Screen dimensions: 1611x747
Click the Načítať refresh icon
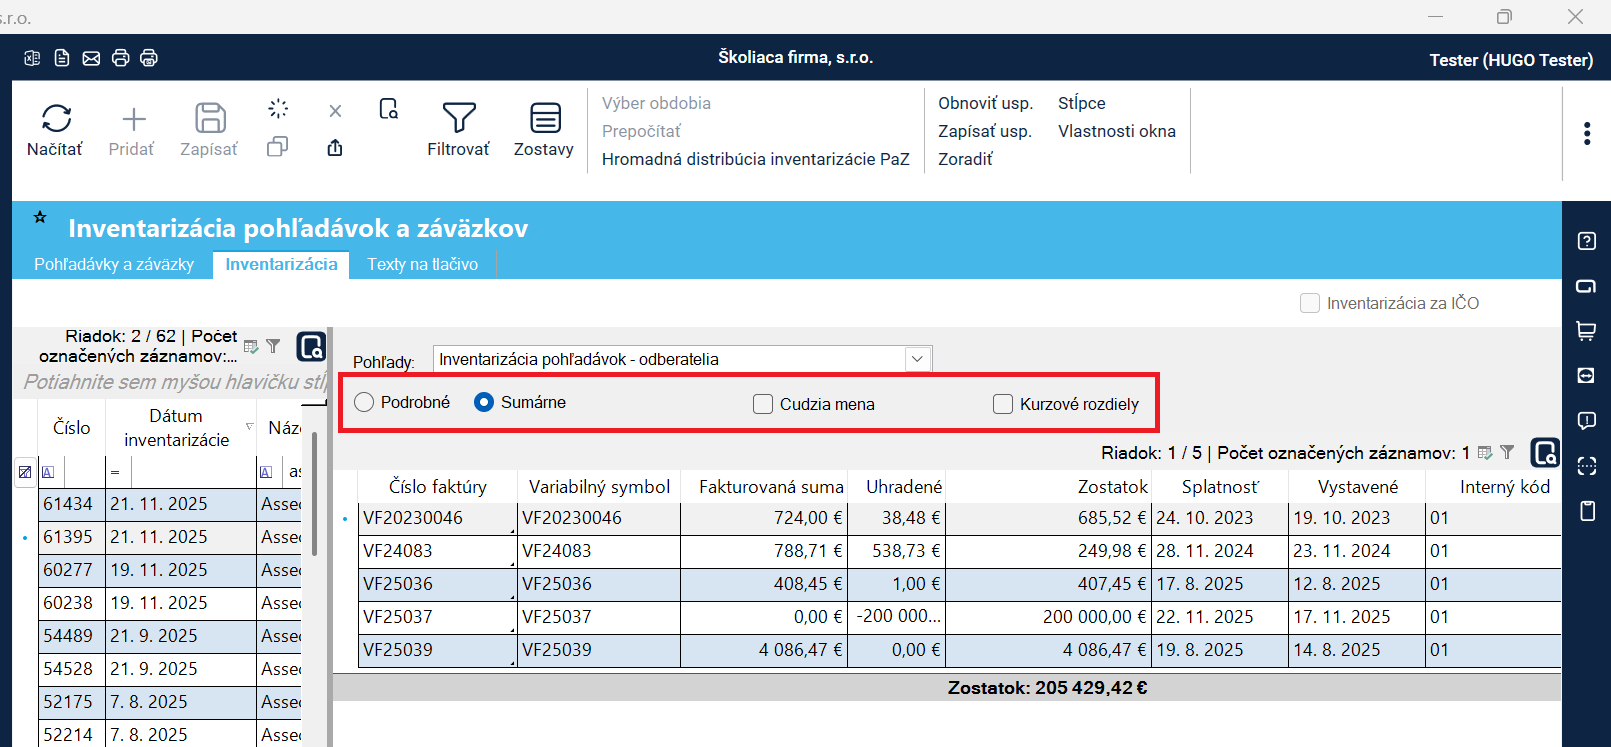coord(56,119)
